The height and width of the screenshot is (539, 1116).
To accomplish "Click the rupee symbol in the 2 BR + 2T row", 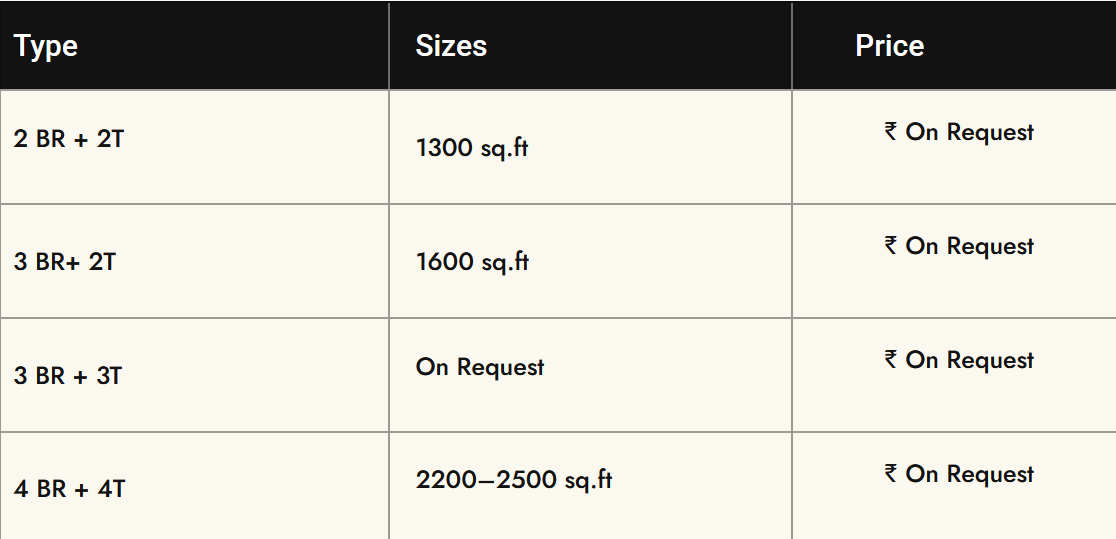I will tap(891, 131).
